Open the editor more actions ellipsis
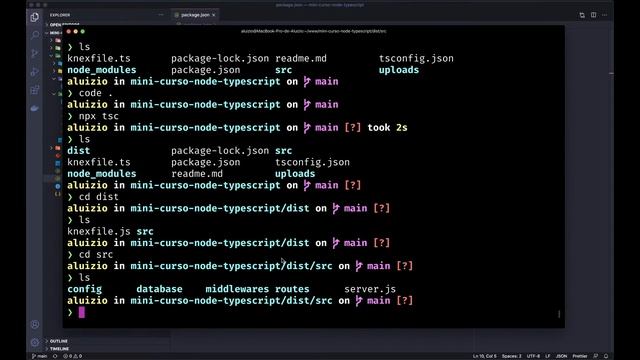The image size is (640, 360). (605, 15)
